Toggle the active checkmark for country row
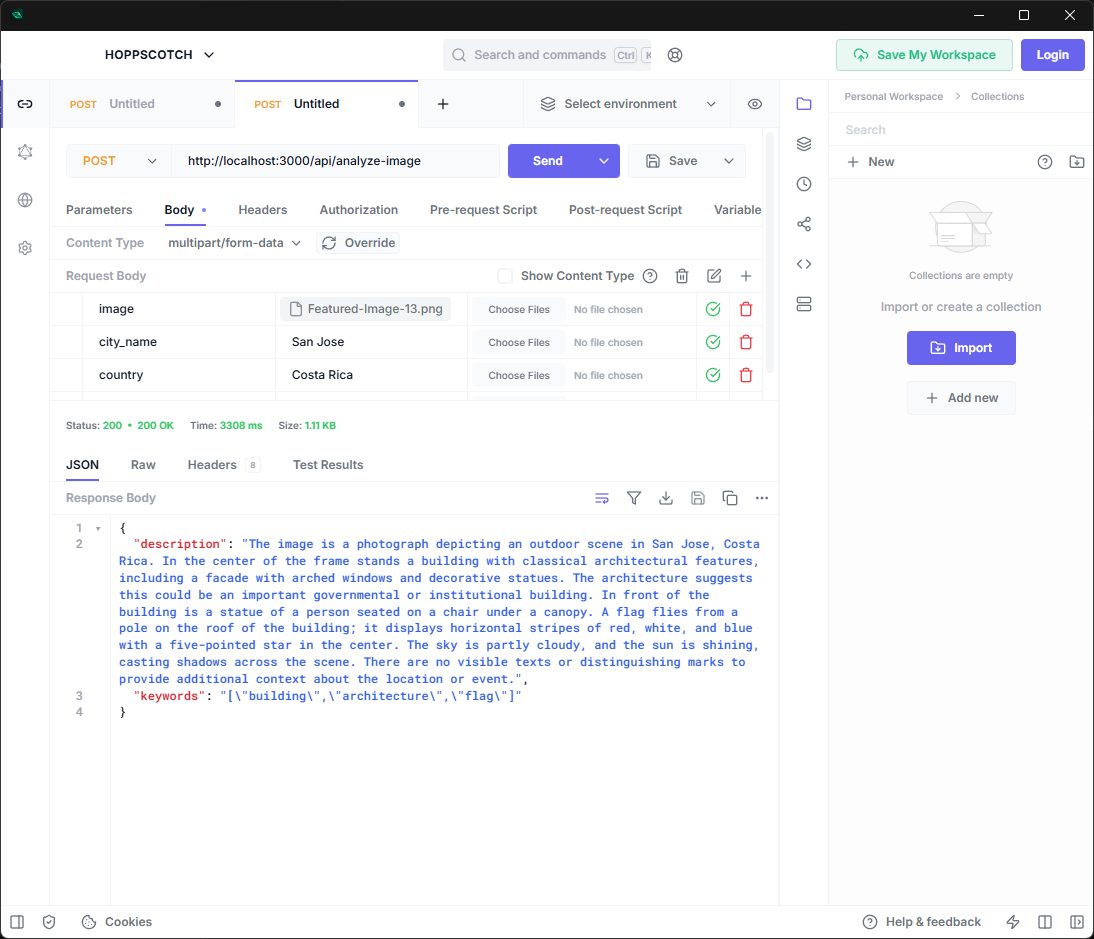Screen dimensions: 1094x939 pyautogui.click(x=713, y=375)
